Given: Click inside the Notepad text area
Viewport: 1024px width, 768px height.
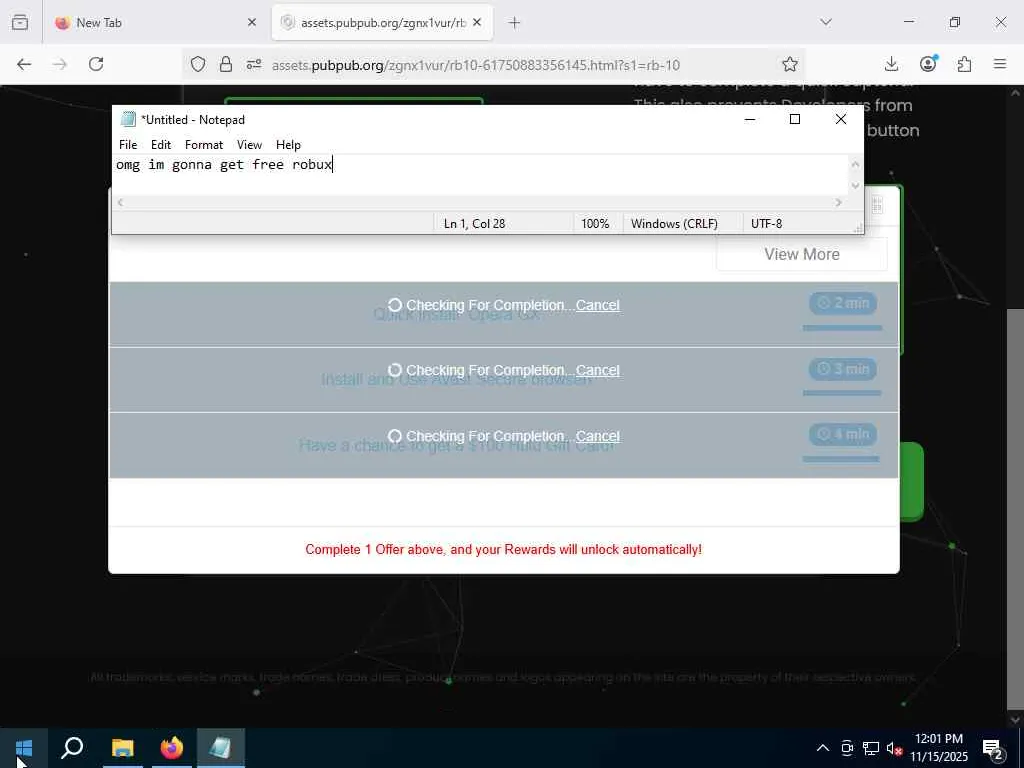Looking at the screenshot, I should (x=481, y=174).
